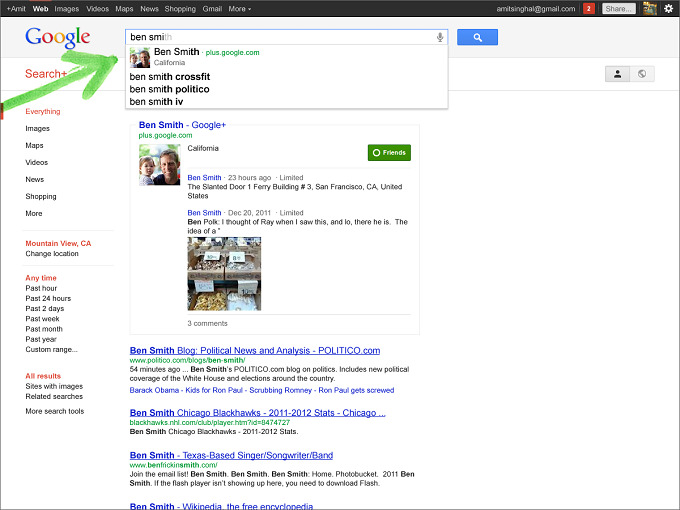Viewport: 680px width, 510px height.
Task: Choose suggestion ben smith crossfit
Action: [x=286, y=77]
